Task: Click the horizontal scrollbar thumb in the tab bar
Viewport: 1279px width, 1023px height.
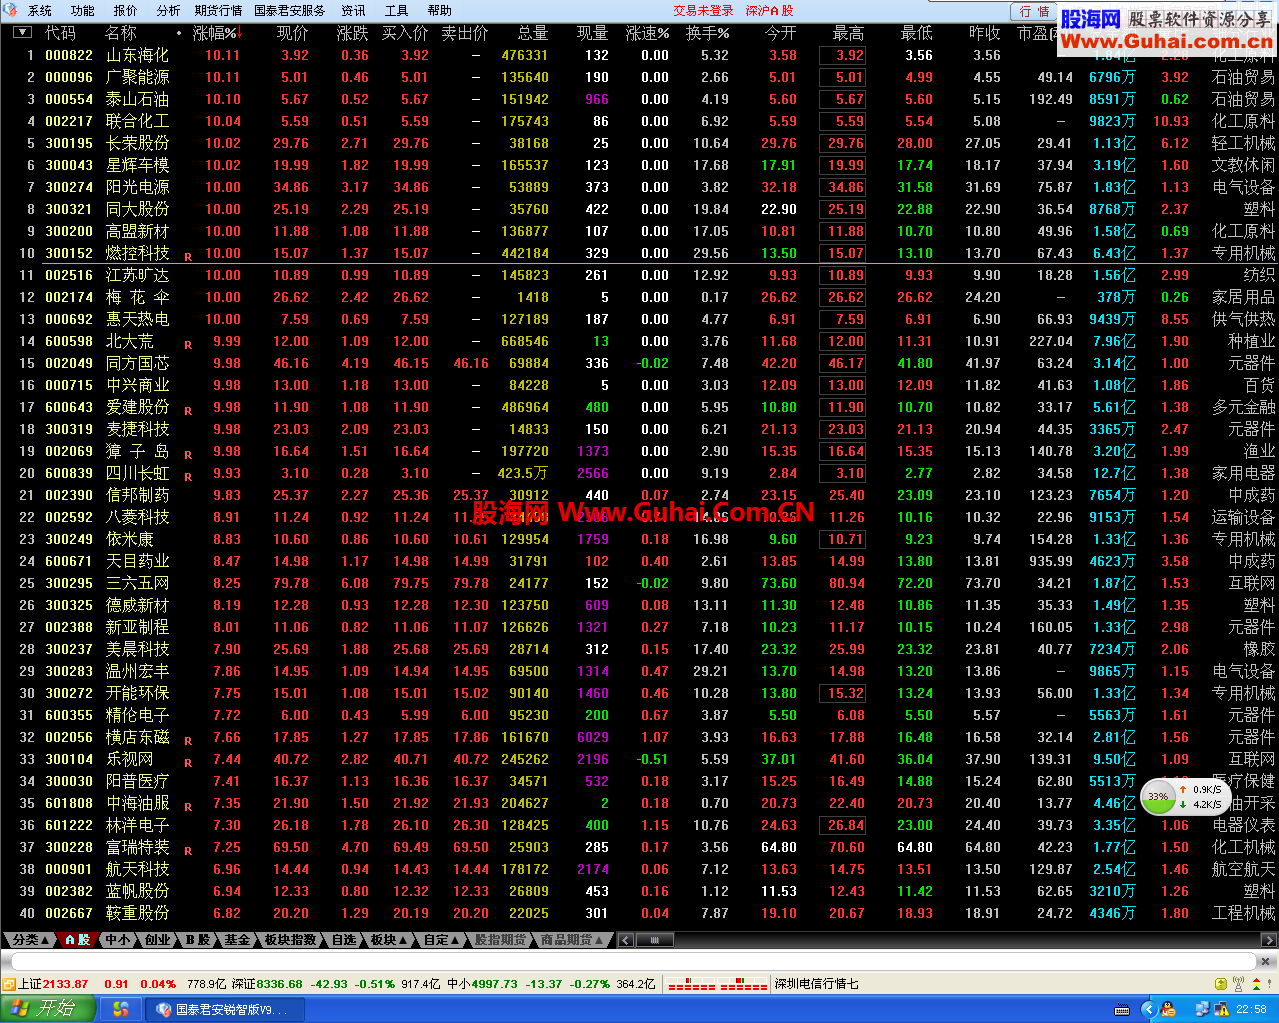Action: click(655, 940)
